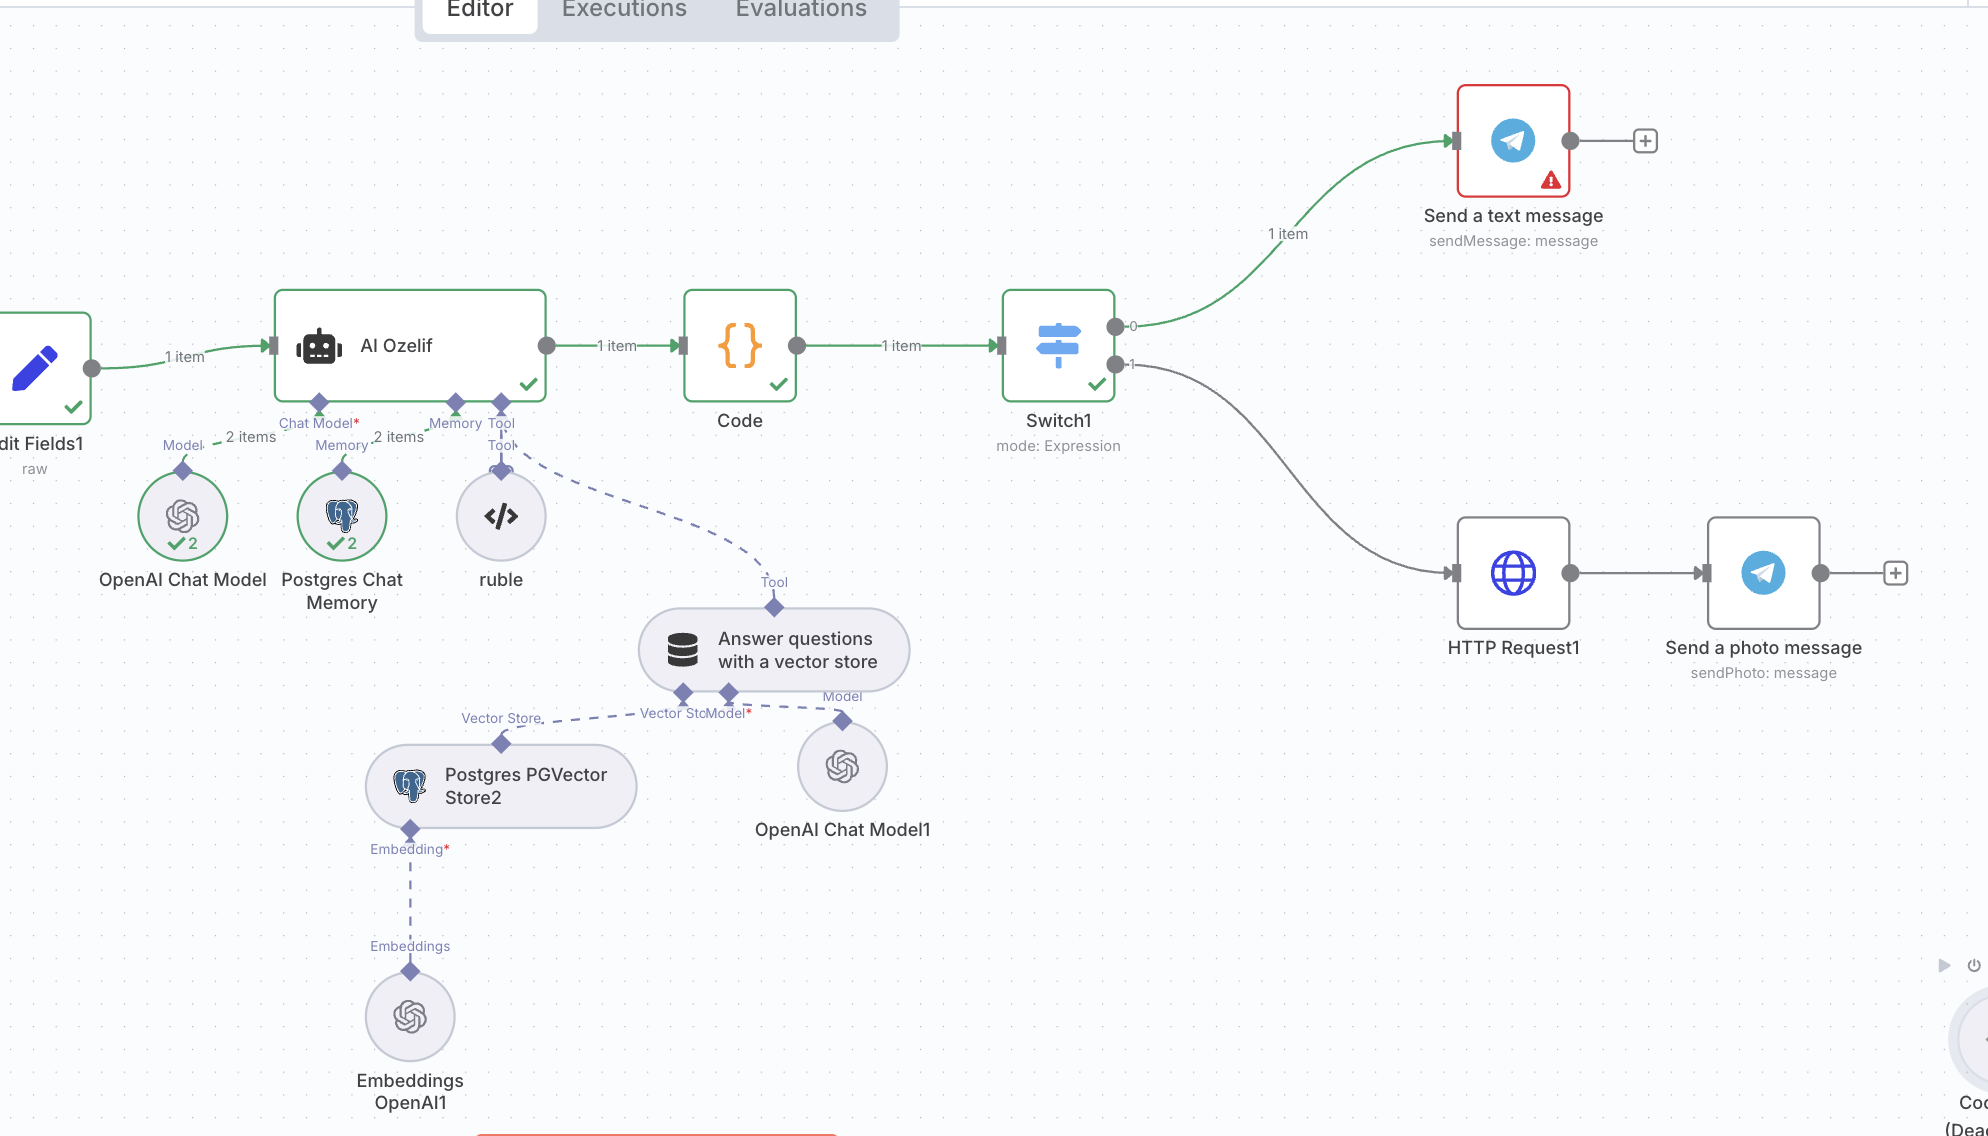Viewport: 1988px width, 1136px height.
Task: Click the '1 item' label between AI Ozelif and Code
Action: (x=617, y=346)
